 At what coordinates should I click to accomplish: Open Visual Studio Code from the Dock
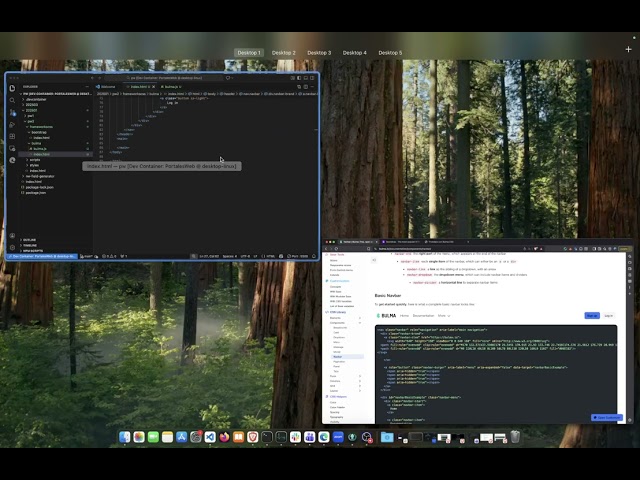click(x=210, y=437)
